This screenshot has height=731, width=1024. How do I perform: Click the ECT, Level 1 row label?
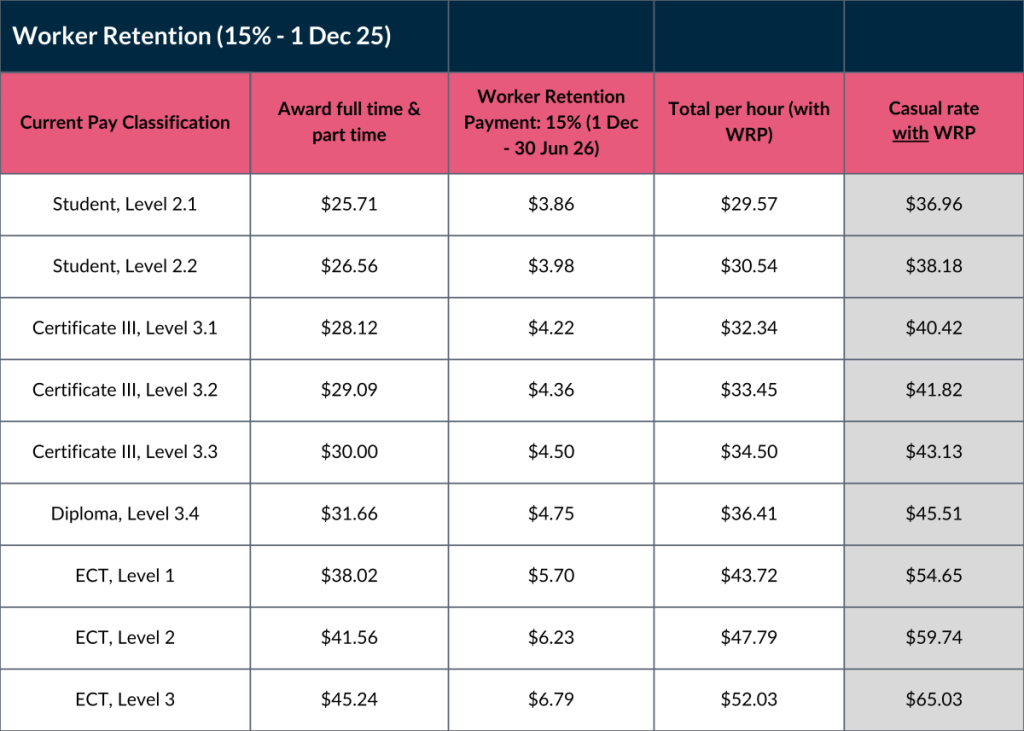click(x=125, y=576)
